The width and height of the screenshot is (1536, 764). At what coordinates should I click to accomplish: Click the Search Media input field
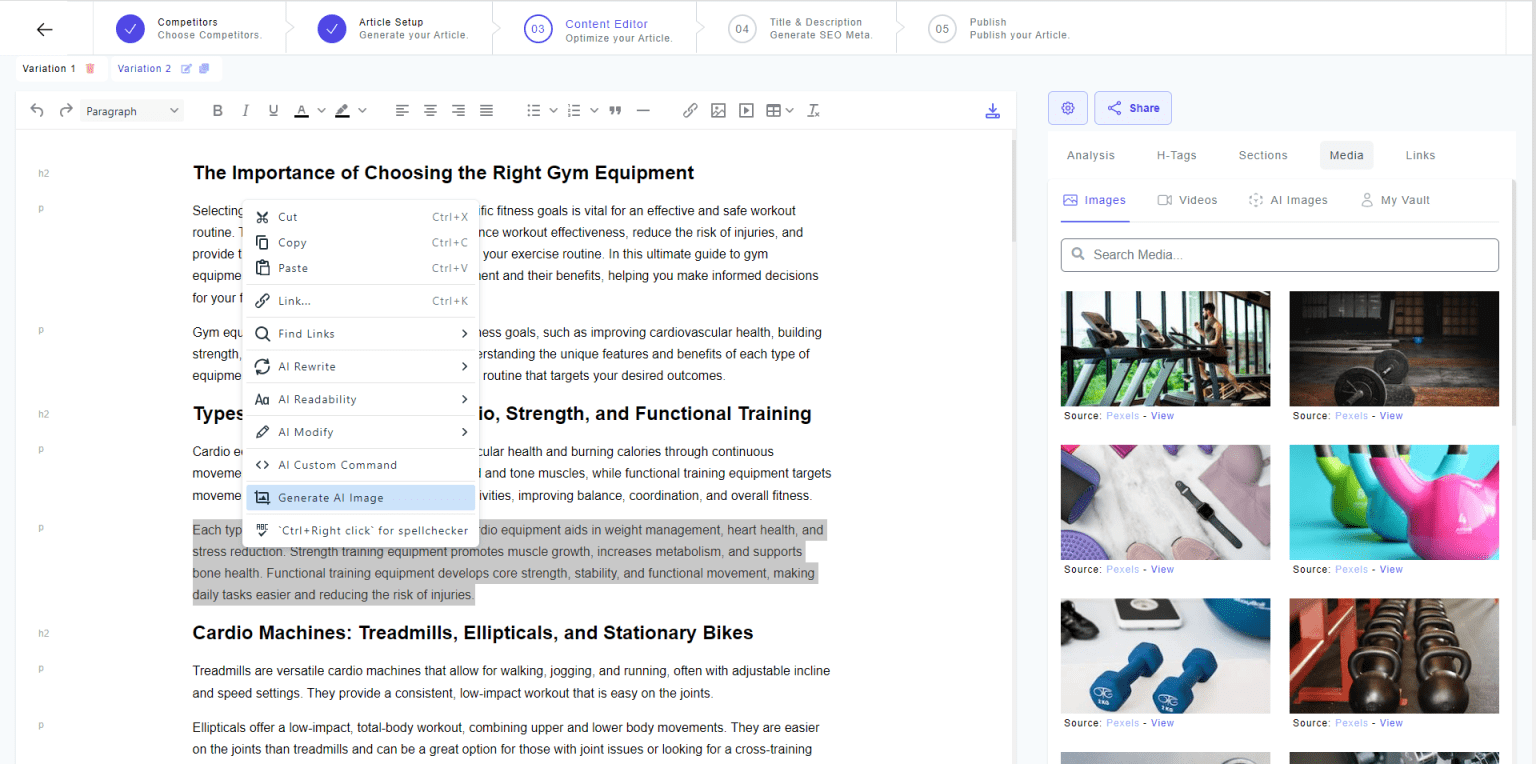coord(1280,255)
